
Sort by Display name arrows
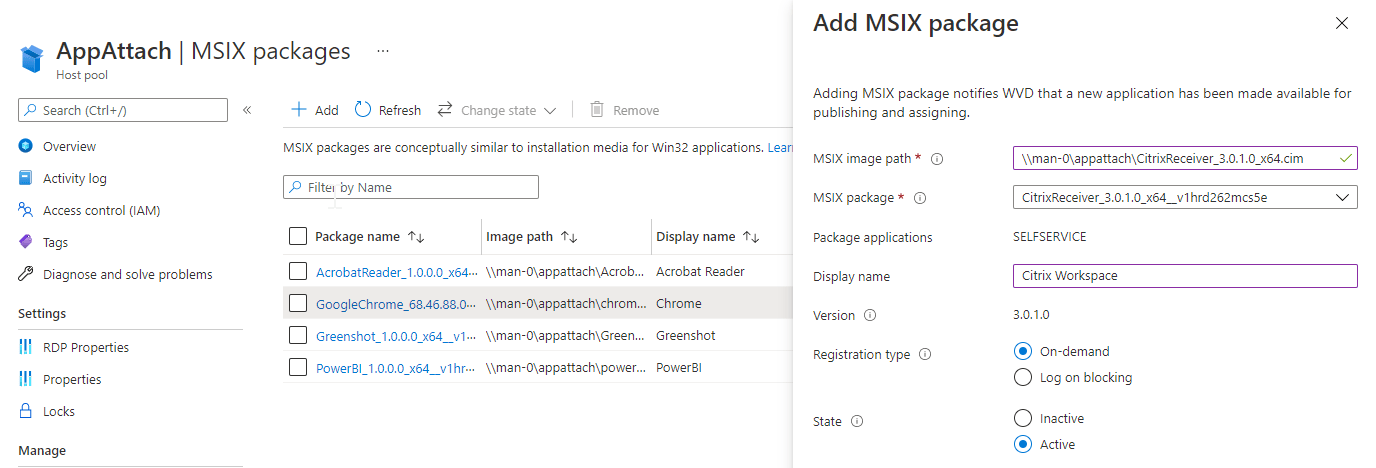point(752,237)
